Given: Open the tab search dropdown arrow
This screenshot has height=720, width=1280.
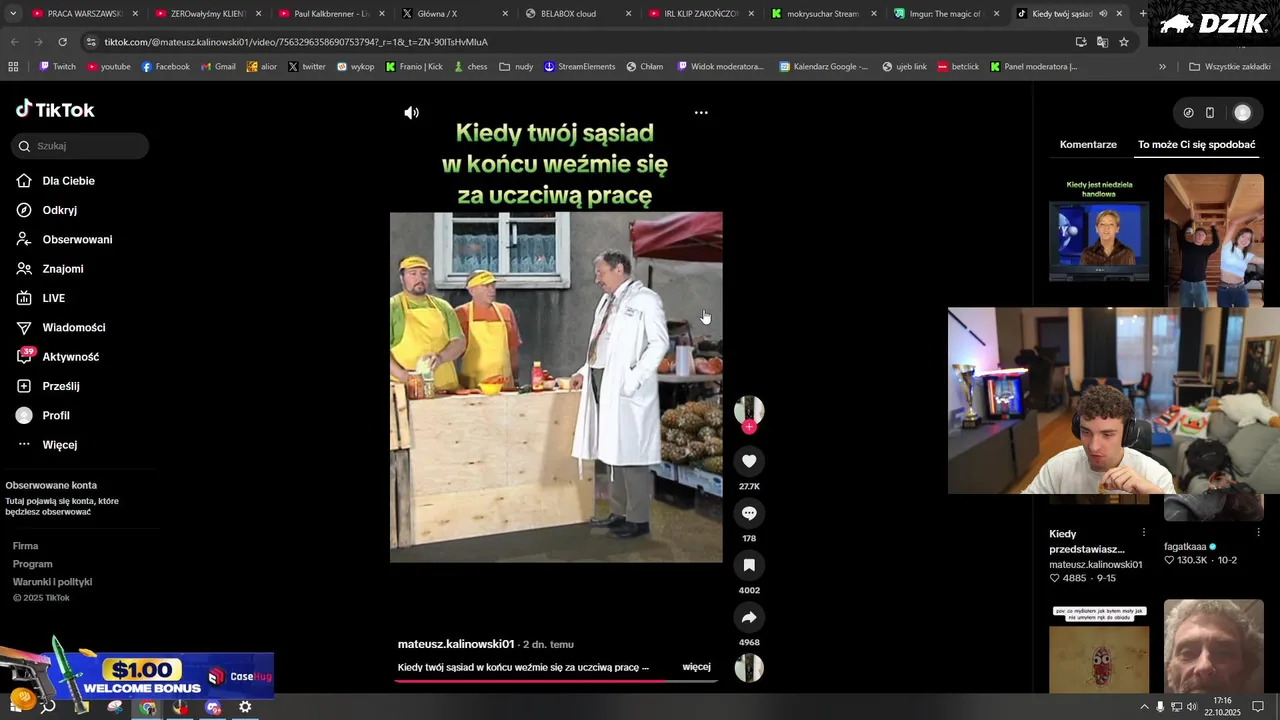Looking at the screenshot, I should coord(13,14).
